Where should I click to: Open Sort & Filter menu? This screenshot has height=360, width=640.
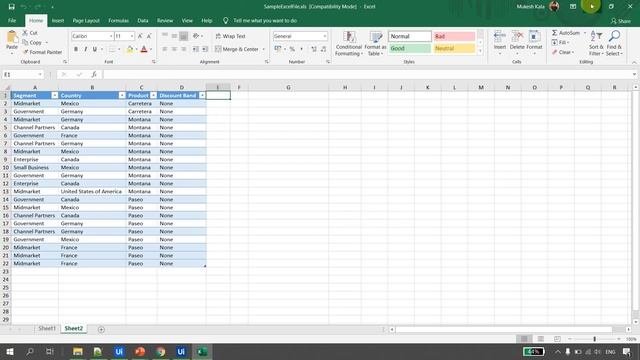596,43
